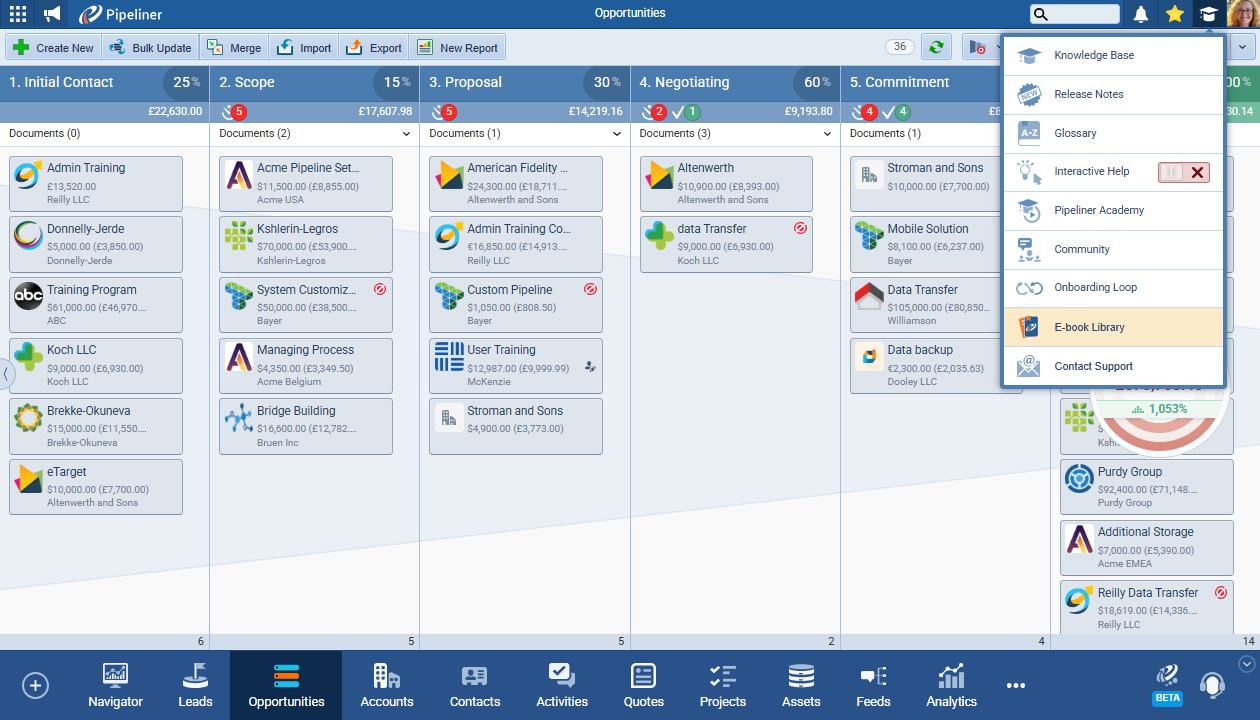Select Knowledge Base from help menu
Viewport: 1260px width, 720px height.
coord(1094,55)
